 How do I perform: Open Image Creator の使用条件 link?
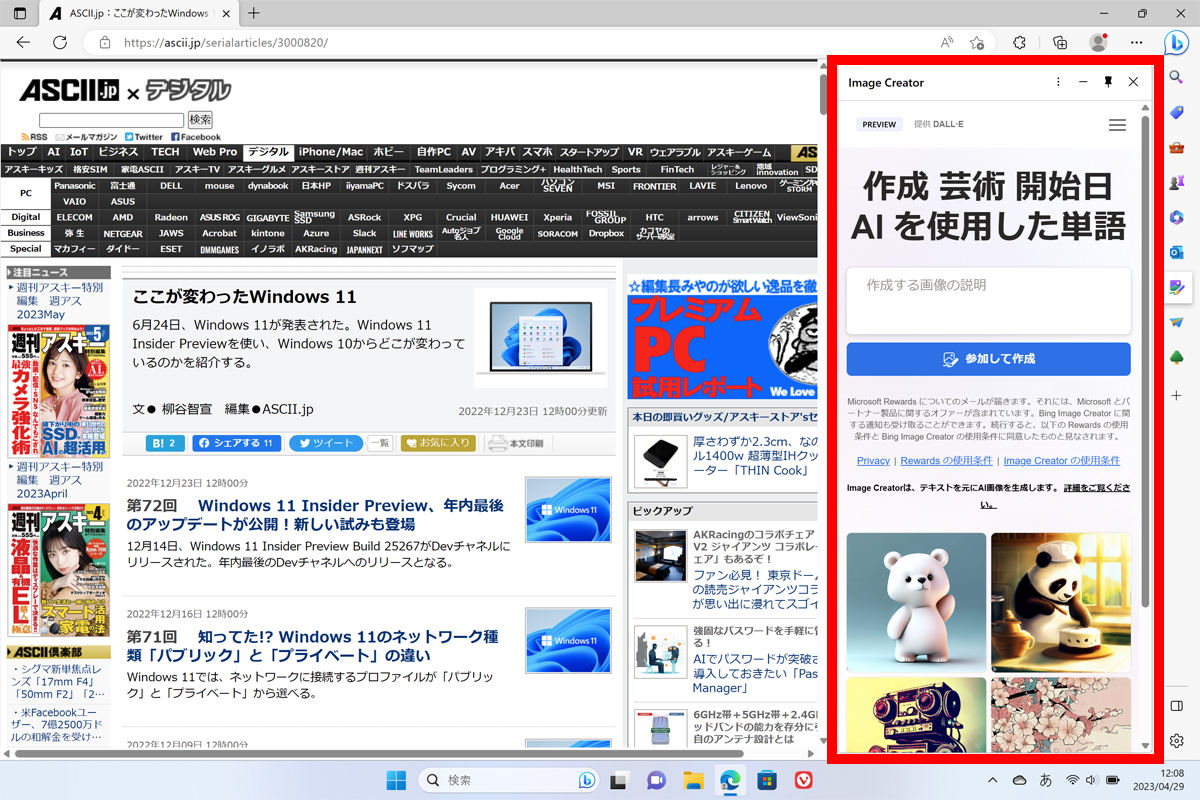(x=1062, y=461)
